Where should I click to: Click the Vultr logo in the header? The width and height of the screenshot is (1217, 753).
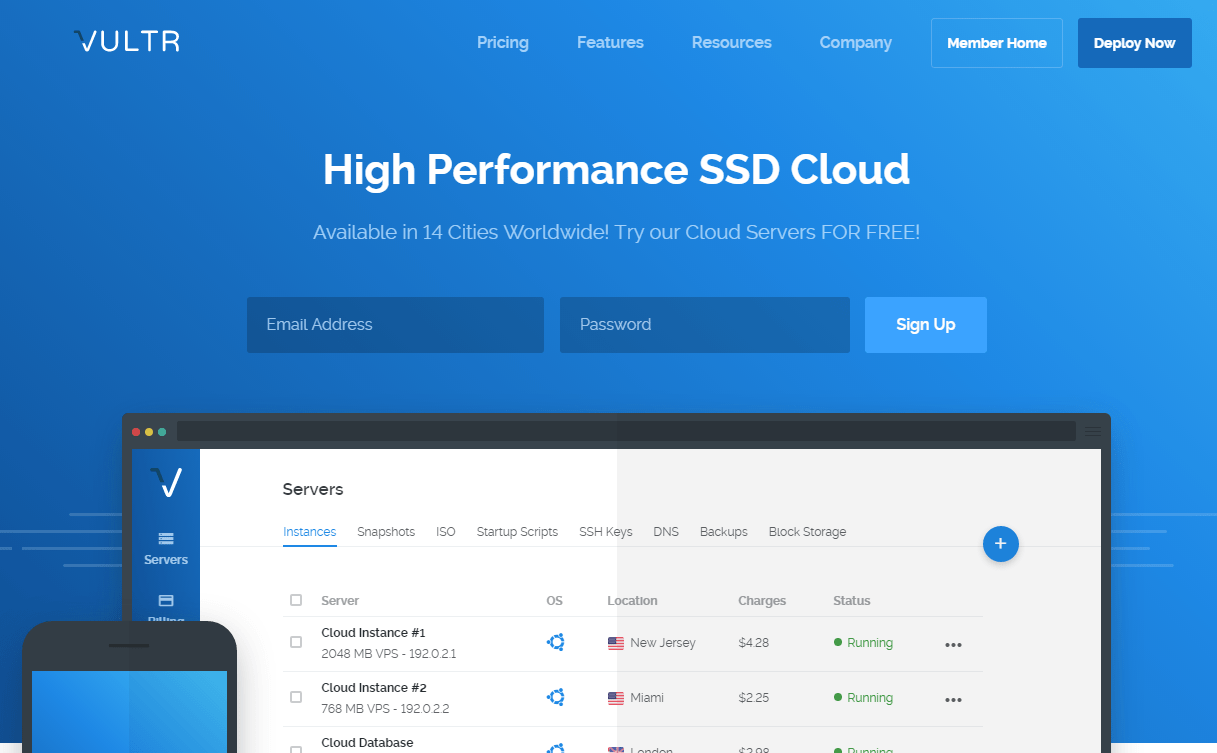pos(127,41)
